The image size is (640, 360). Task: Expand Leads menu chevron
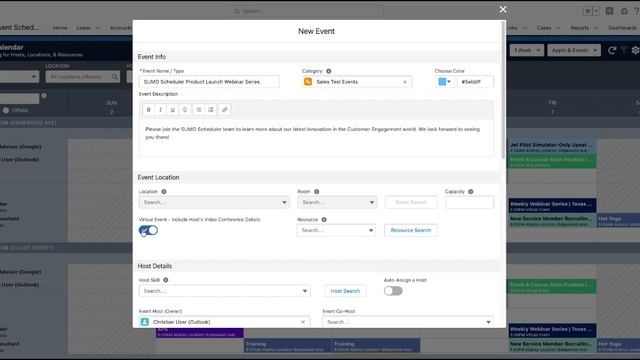tap(98, 28)
